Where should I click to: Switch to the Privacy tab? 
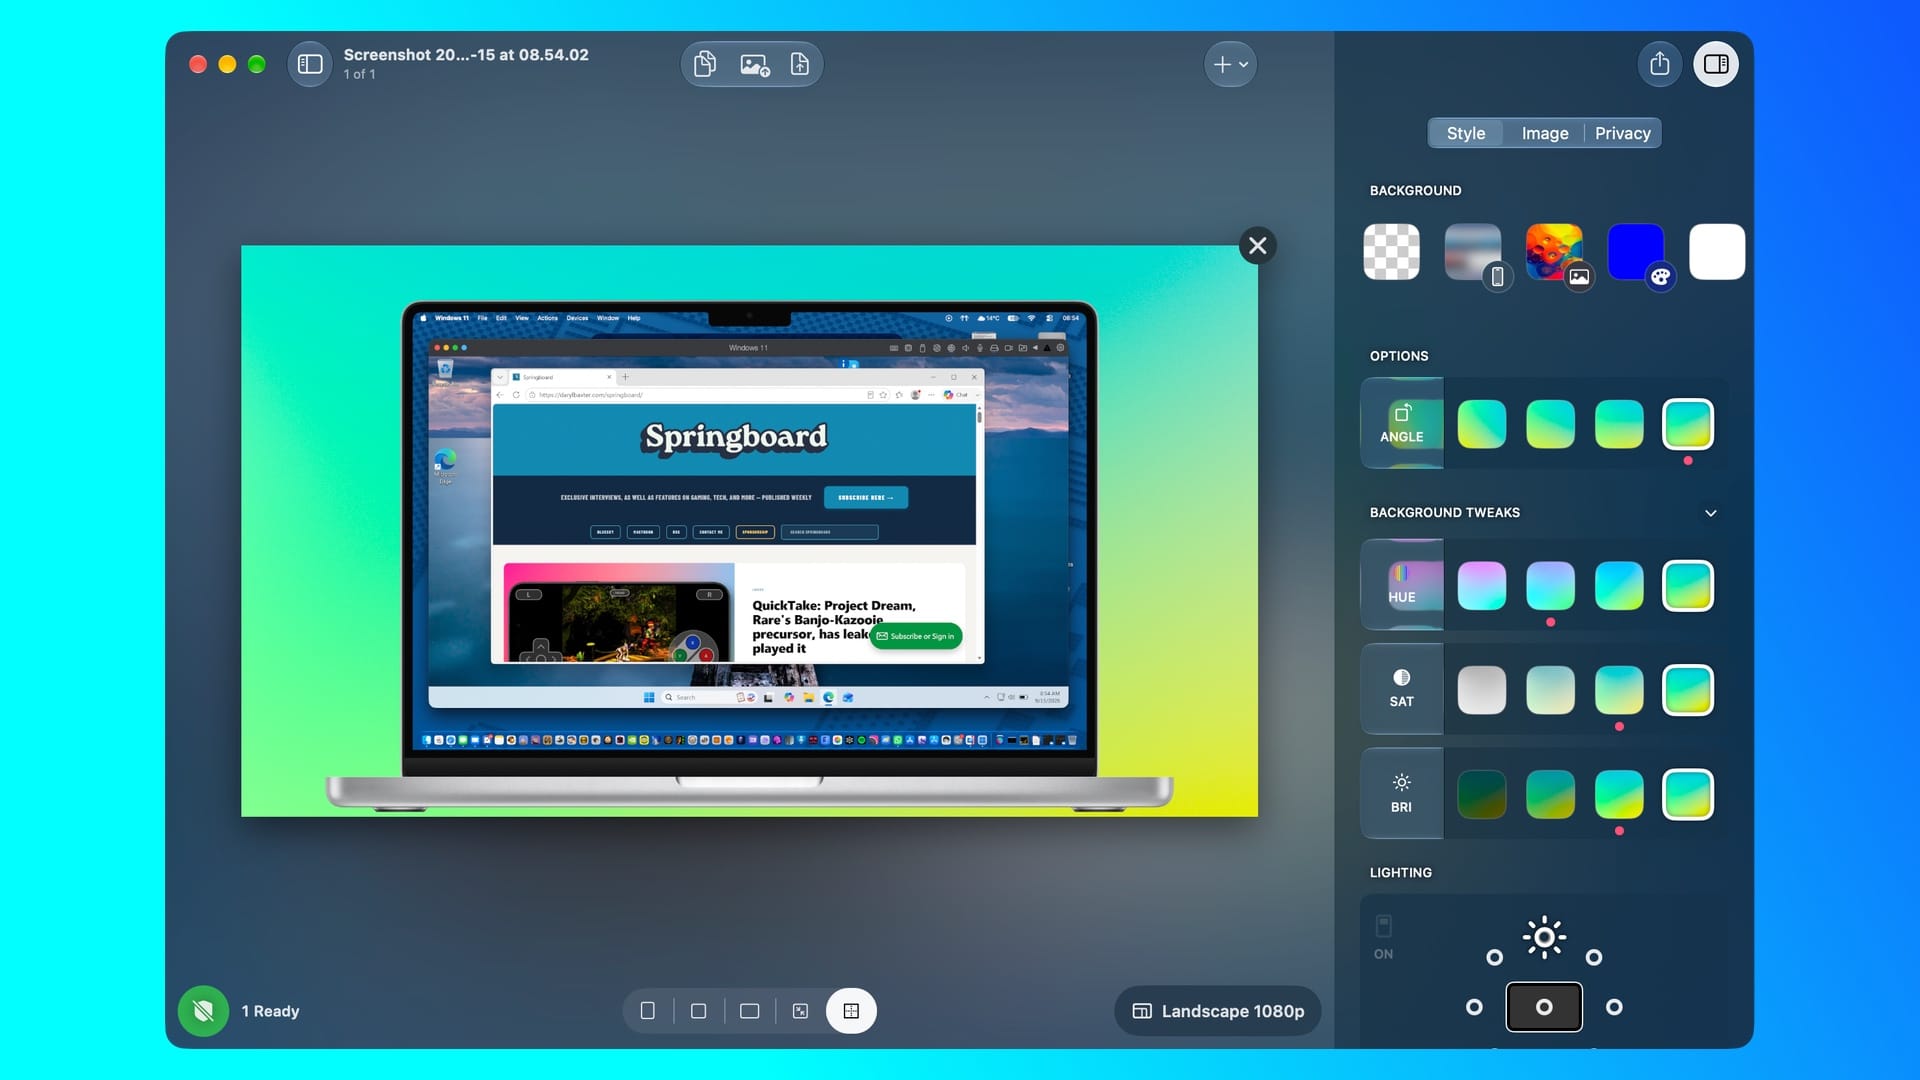[1622, 133]
